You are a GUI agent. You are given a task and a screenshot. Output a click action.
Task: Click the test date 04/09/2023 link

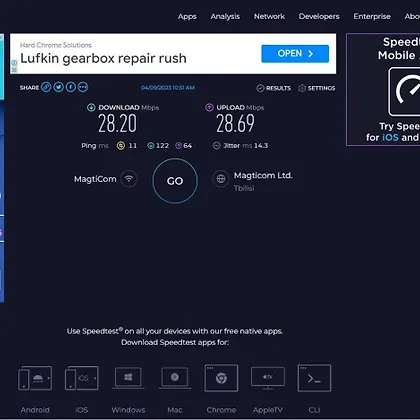click(x=168, y=88)
